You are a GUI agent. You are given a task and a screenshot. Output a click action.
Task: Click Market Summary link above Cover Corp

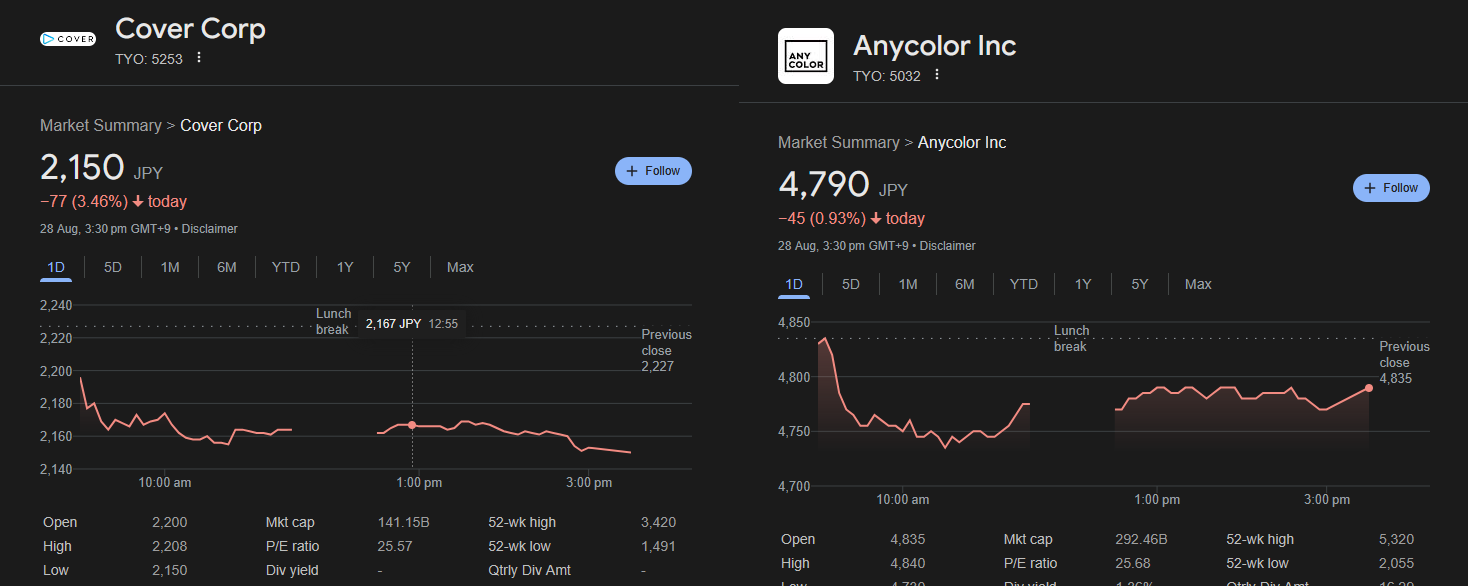coord(101,125)
